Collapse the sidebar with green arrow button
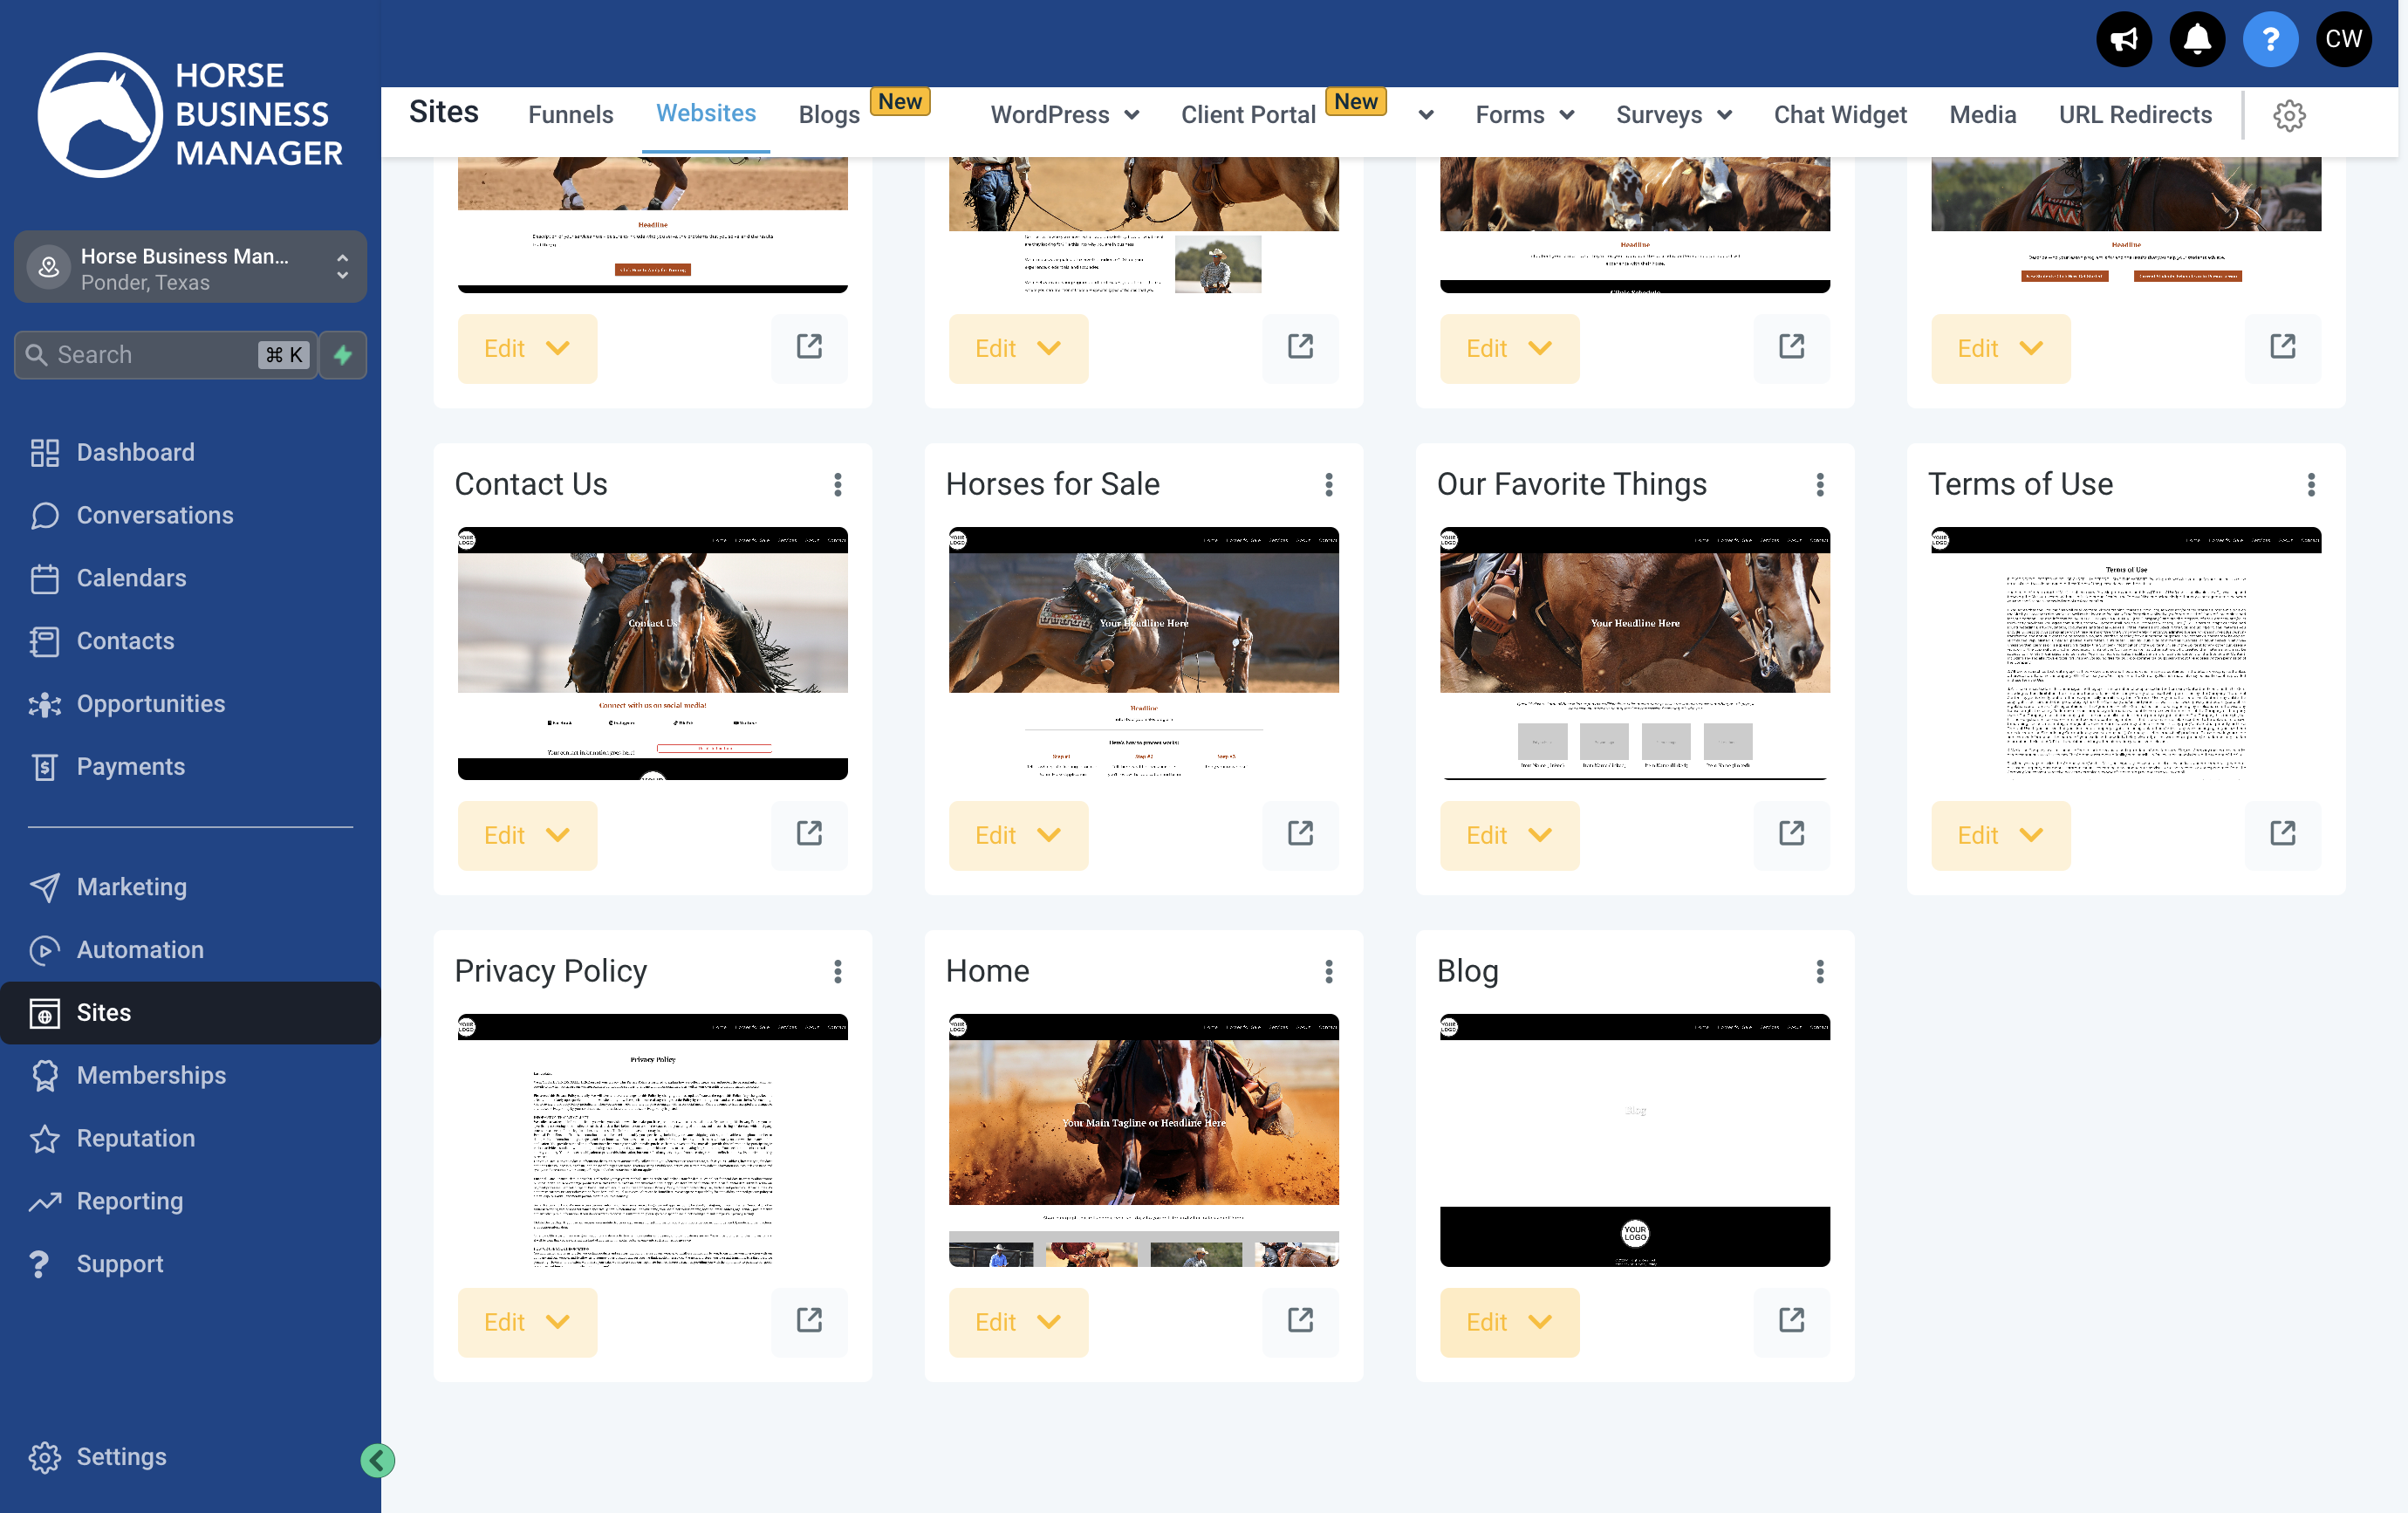Screen dimensions: 2408x1513 coord(377,1460)
